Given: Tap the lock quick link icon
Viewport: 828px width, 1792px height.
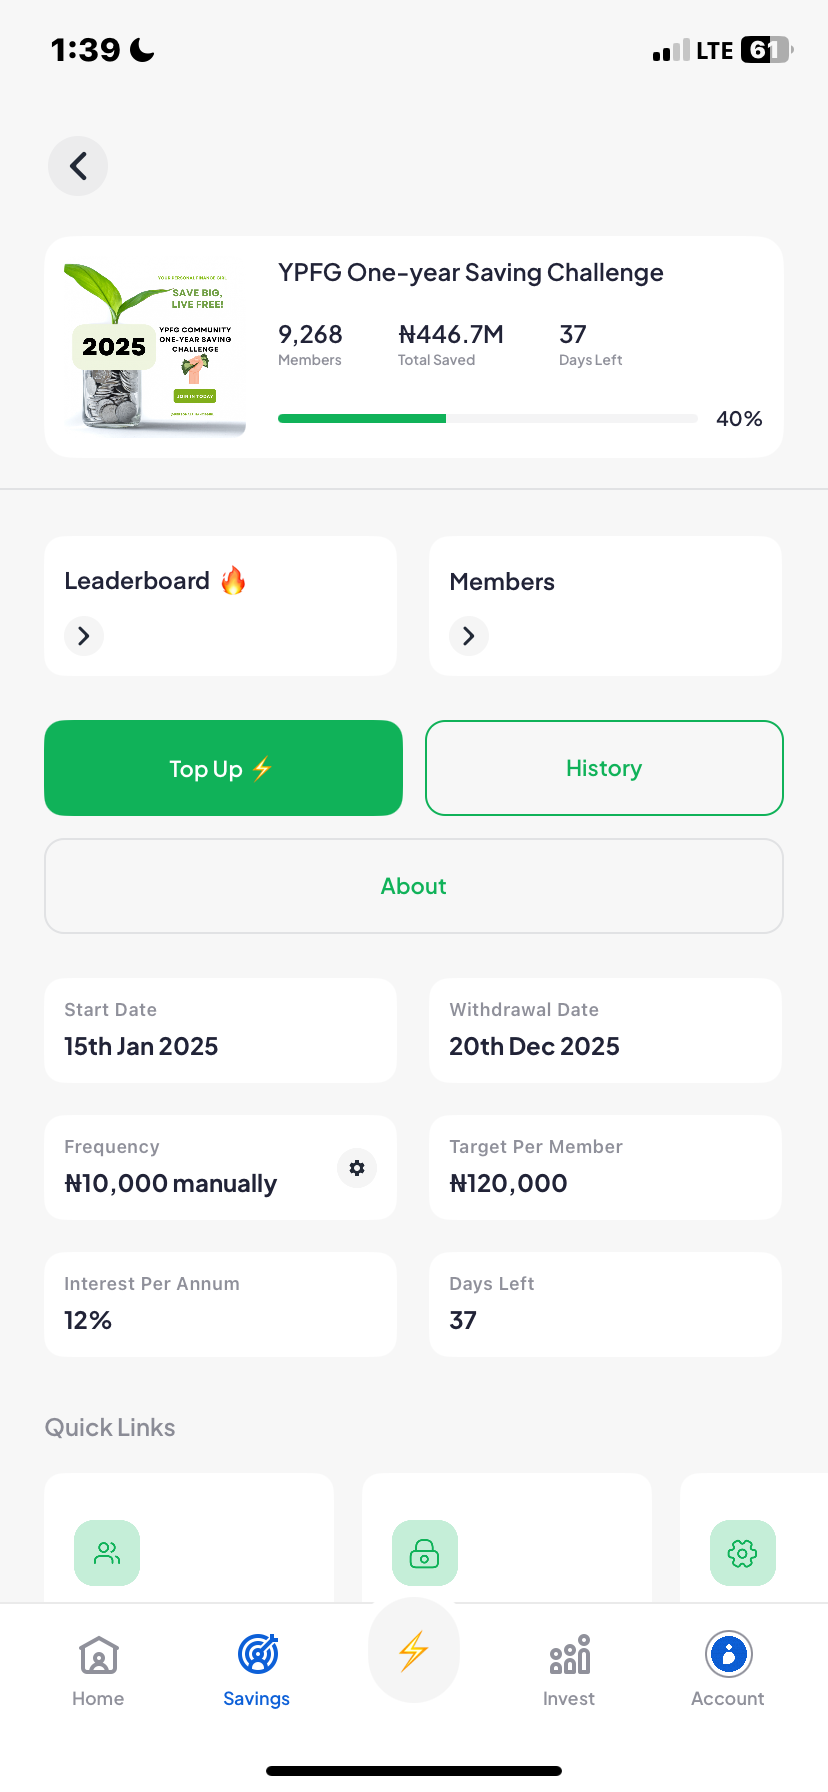Looking at the screenshot, I should point(425,1553).
